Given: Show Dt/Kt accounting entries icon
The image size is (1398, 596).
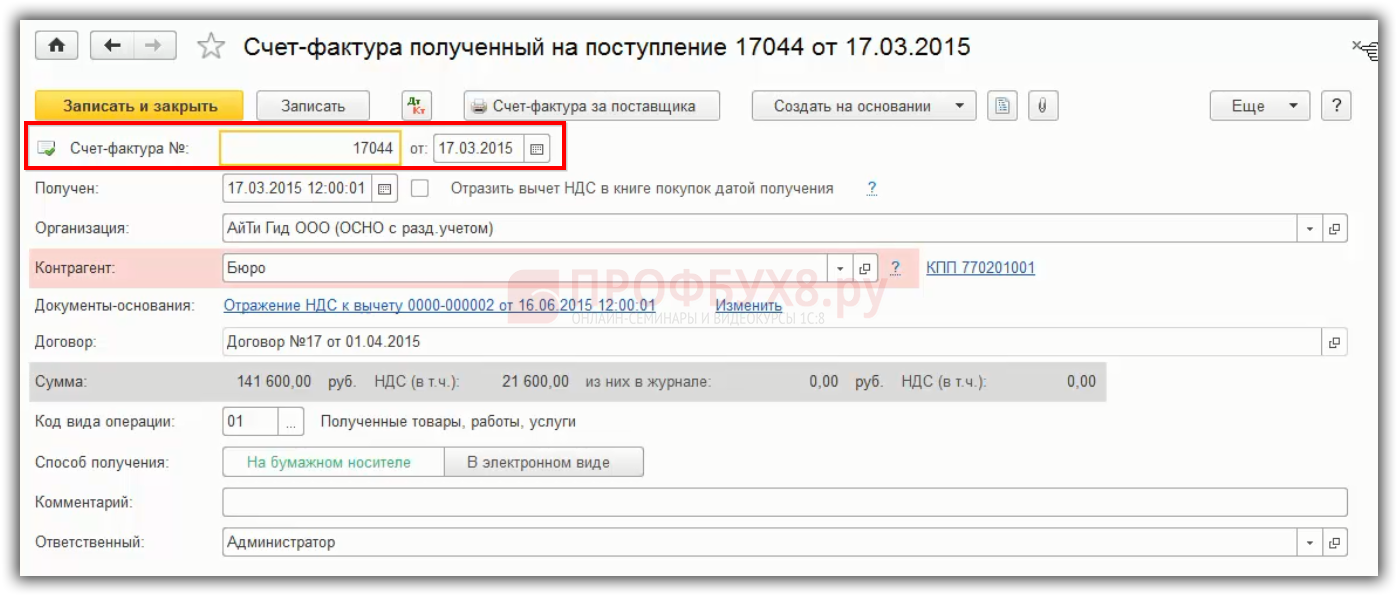Looking at the screenshot, I should tap(416, 106).
